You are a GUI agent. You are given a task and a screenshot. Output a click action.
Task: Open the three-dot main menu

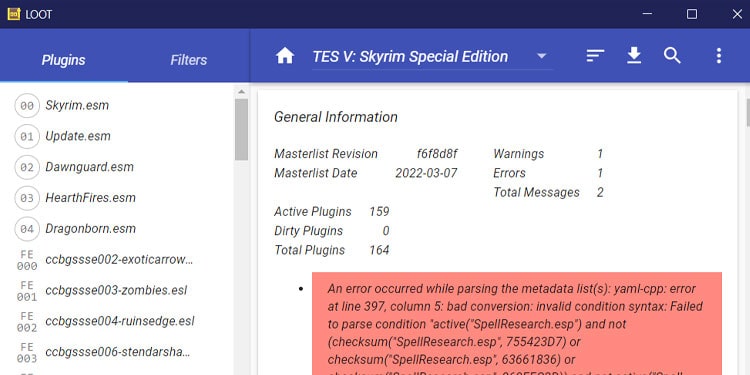pyautogui.click(x=718, y=56)
